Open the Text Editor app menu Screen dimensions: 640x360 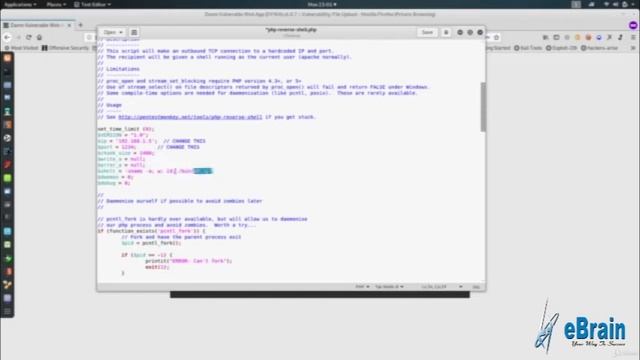pyautogui.click(x=93, y=4)
